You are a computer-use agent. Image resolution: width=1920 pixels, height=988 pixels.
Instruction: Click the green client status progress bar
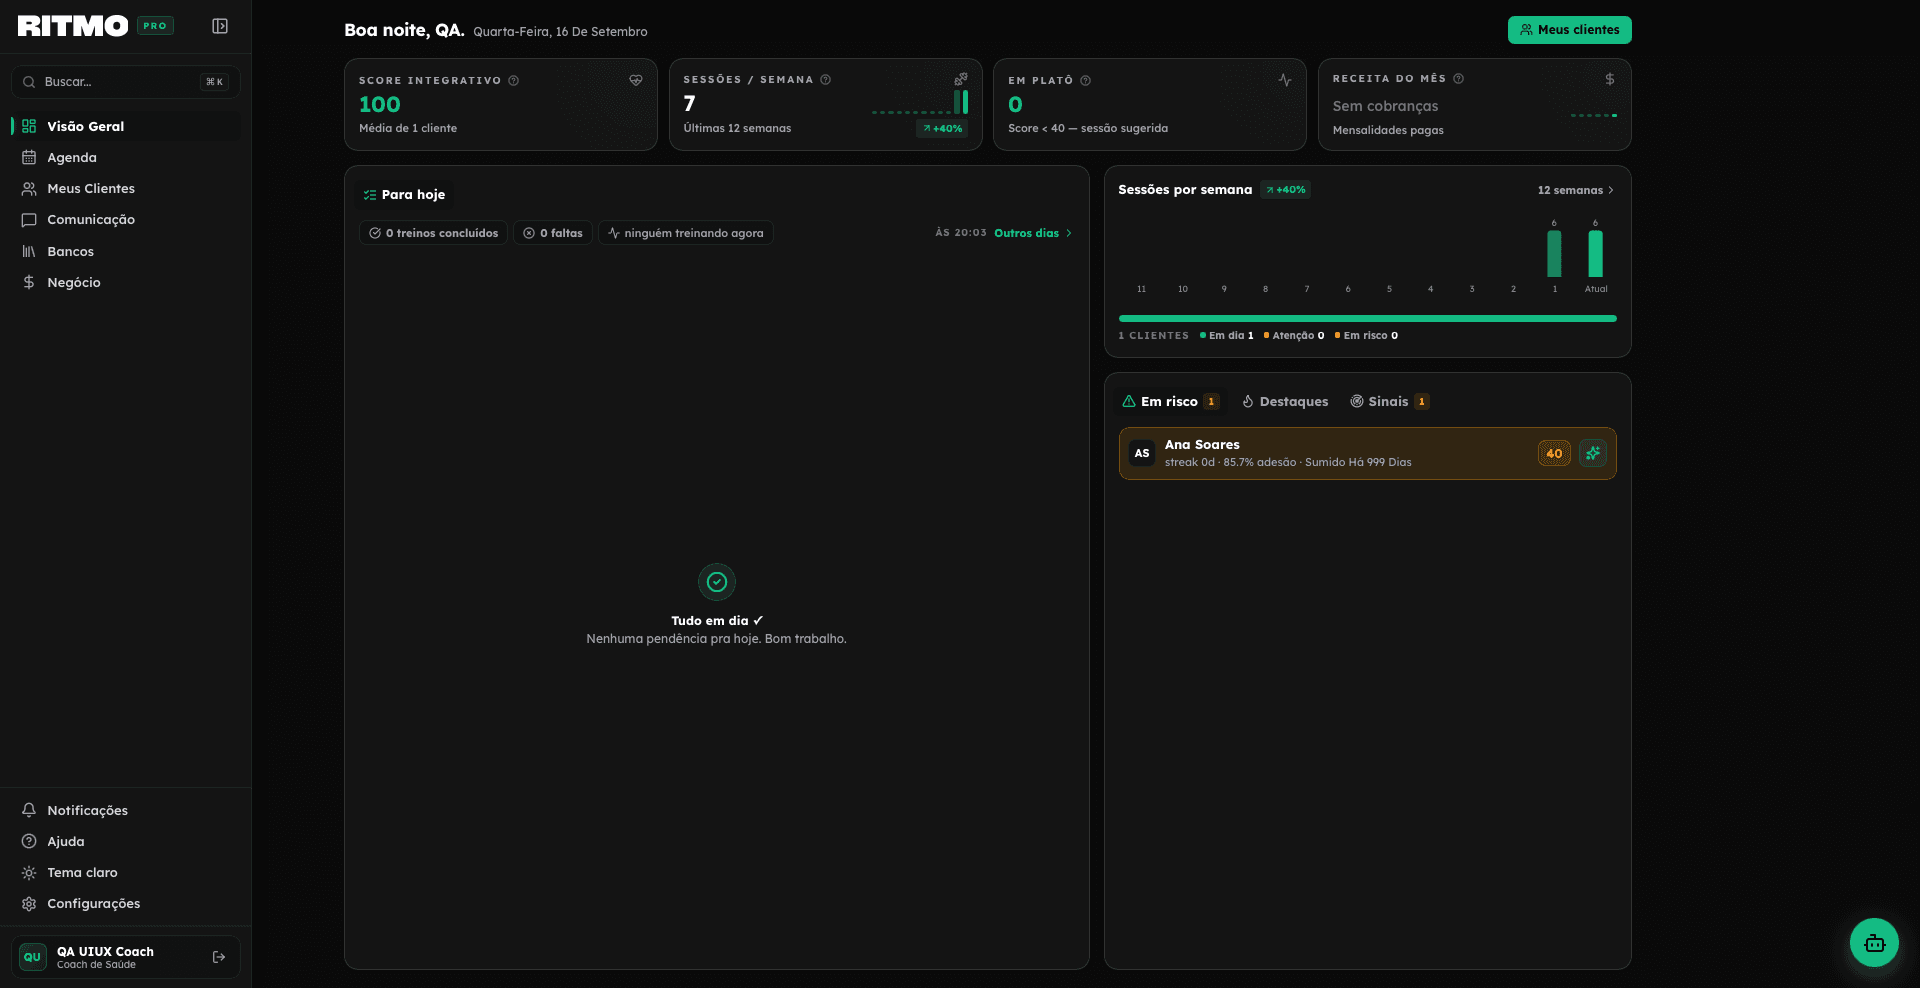click(1368, 318)
